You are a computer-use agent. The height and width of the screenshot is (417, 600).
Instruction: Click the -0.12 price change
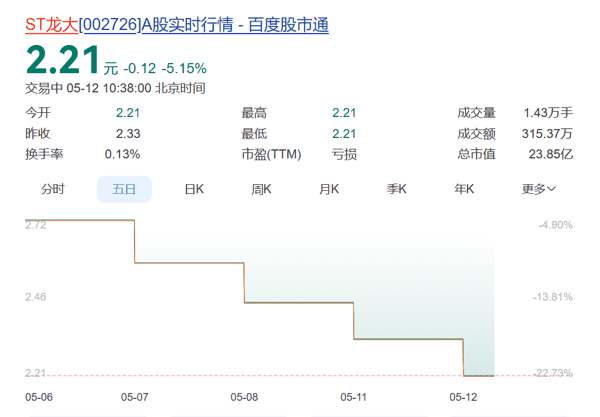pyautogui.click(x=140, y=68)
